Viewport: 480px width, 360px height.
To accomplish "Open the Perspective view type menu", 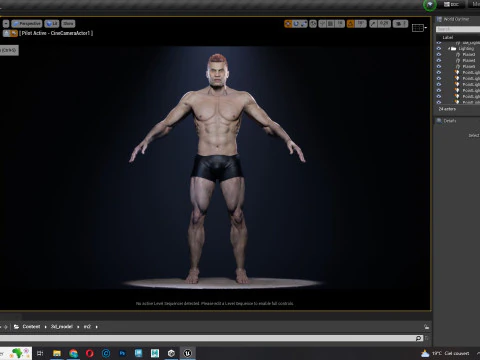I will click(x=27, y=24).
